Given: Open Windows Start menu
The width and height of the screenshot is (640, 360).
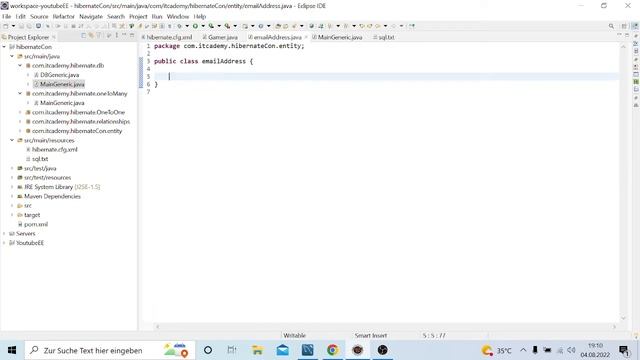Looking at the screenshot, I should pyautogui.click(x=12, y=350).
